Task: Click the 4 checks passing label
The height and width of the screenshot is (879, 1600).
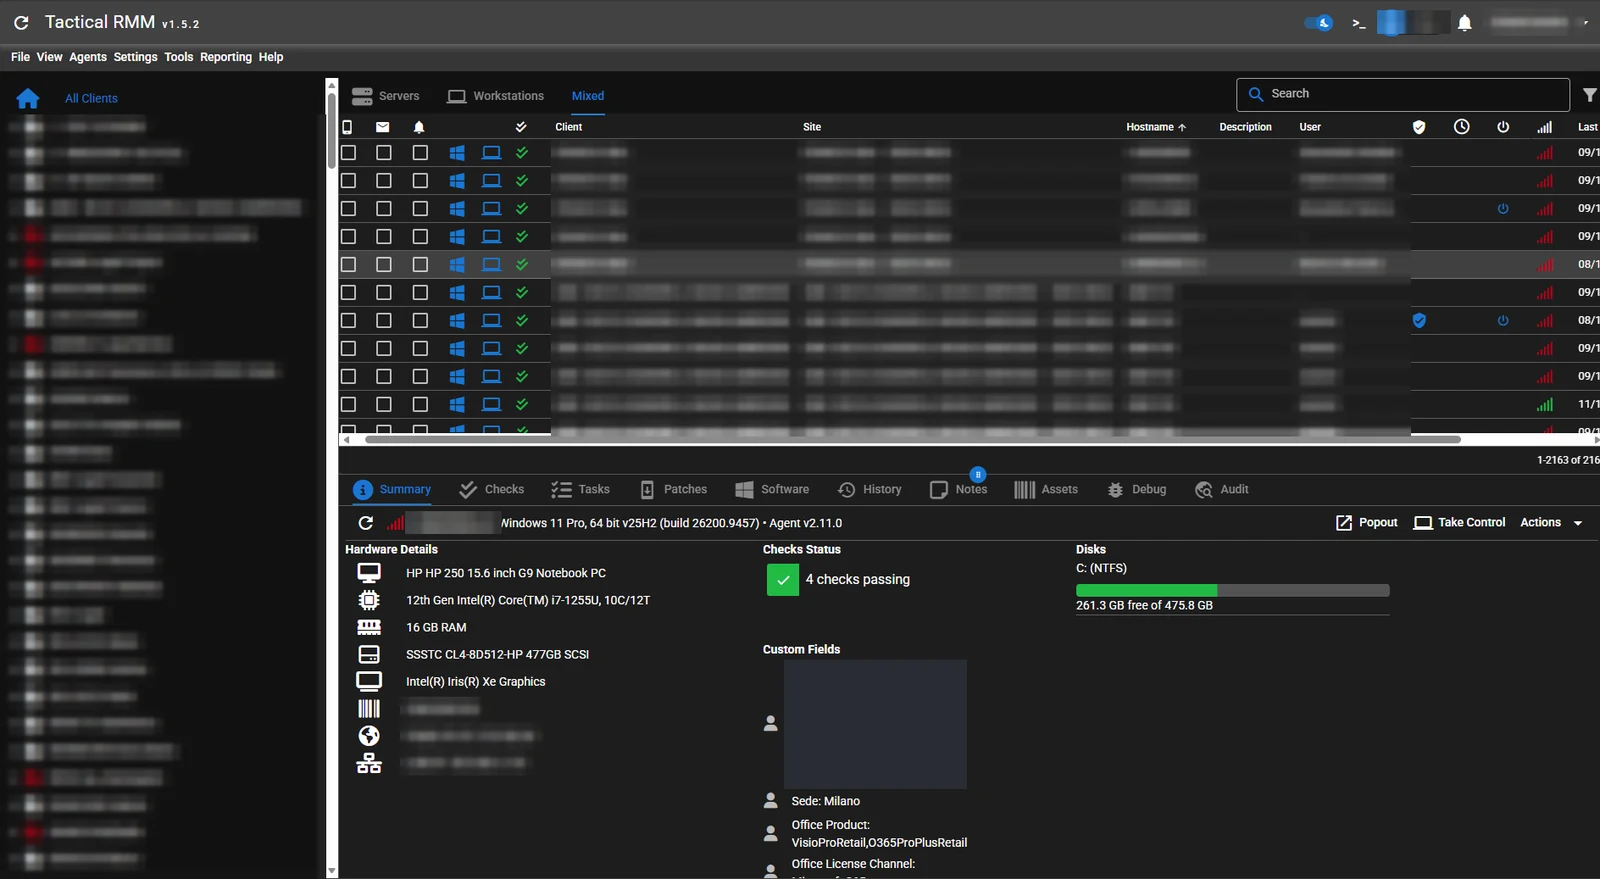Action: 858,580
